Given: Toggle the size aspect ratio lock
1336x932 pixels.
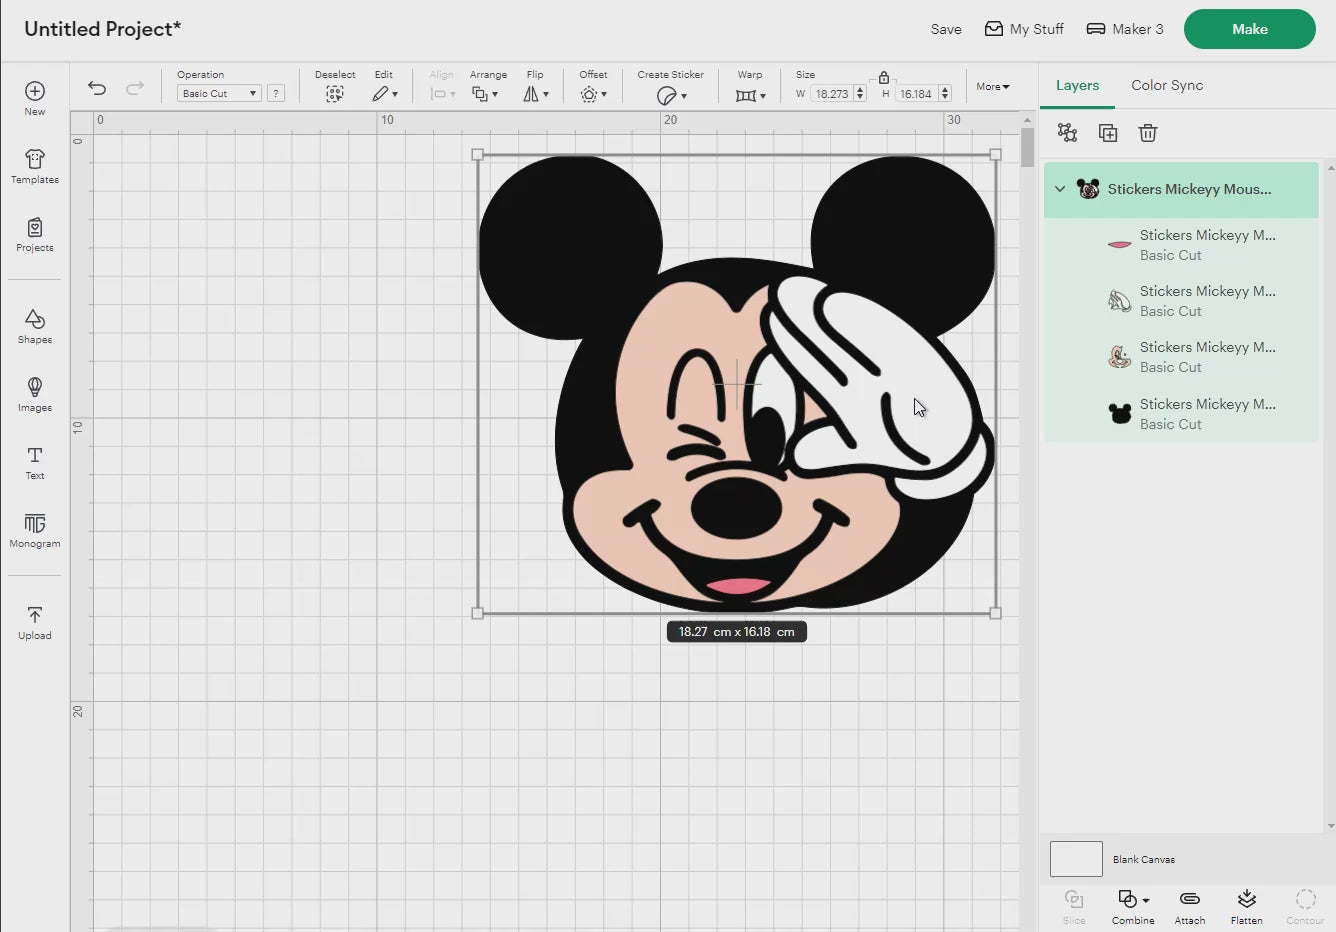Looking at the screenshot, I should (884, 77).
